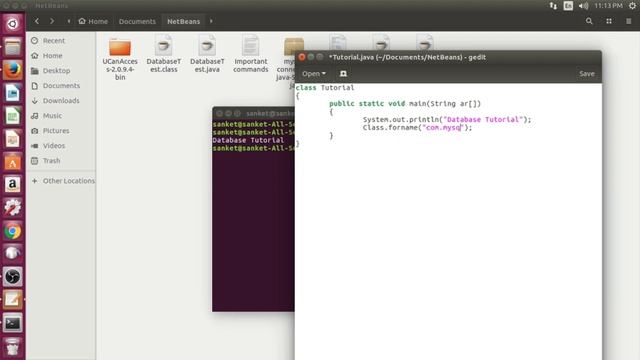Switch to the Terminal dock icon
Image resolution: width=640 pixels, height=360 pixels.
coord(13,323)
